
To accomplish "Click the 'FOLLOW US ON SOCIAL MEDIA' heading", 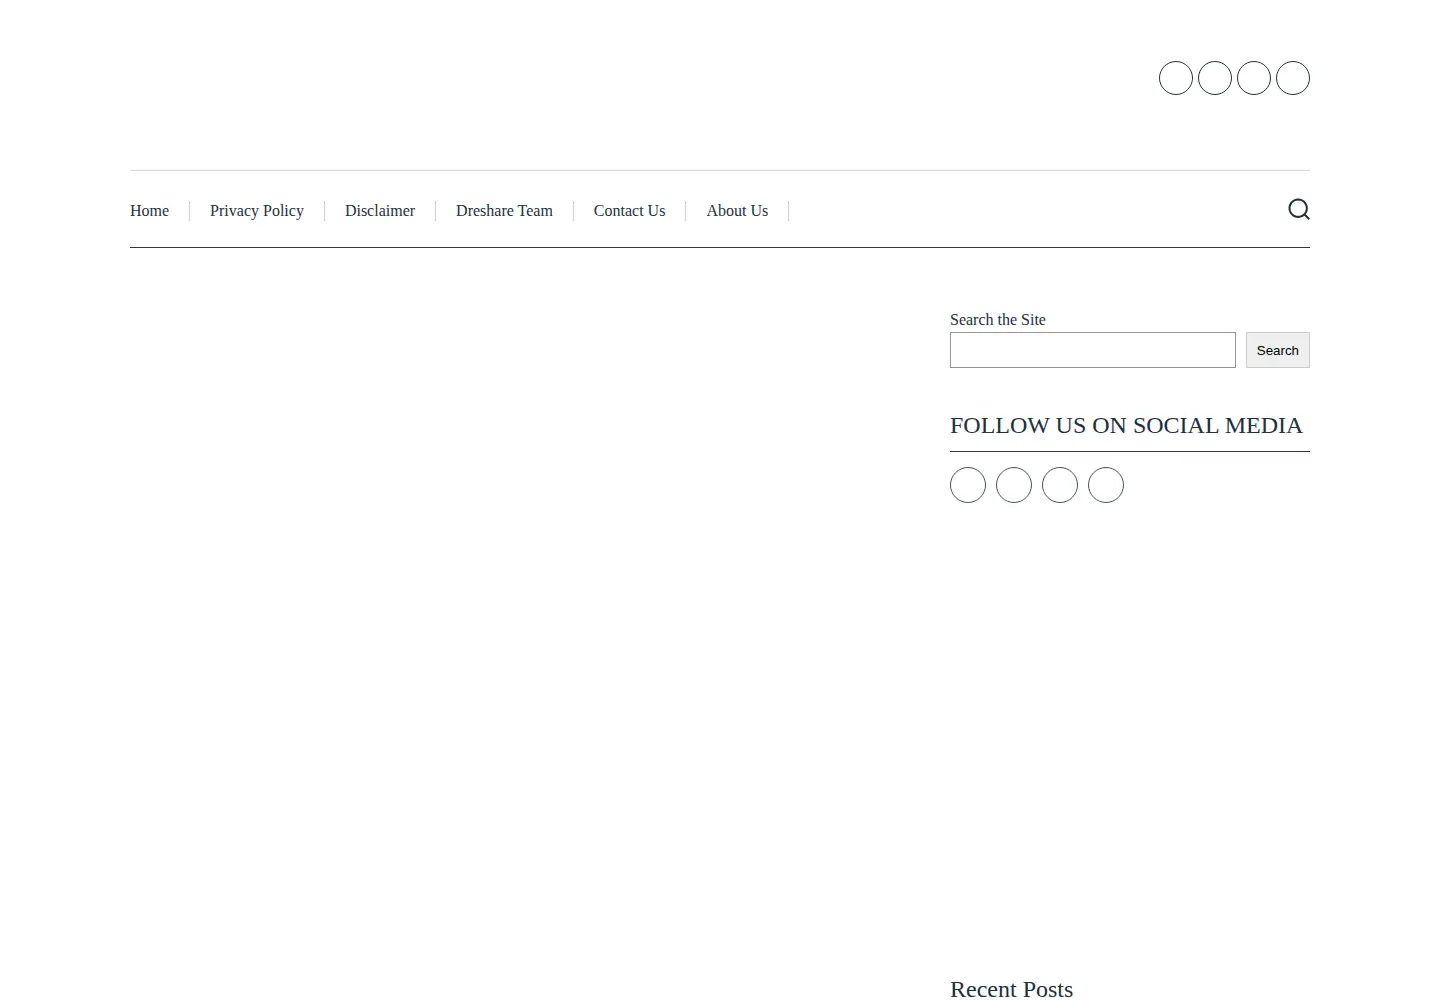I will pyautogui.click(x=1126, y=425).
